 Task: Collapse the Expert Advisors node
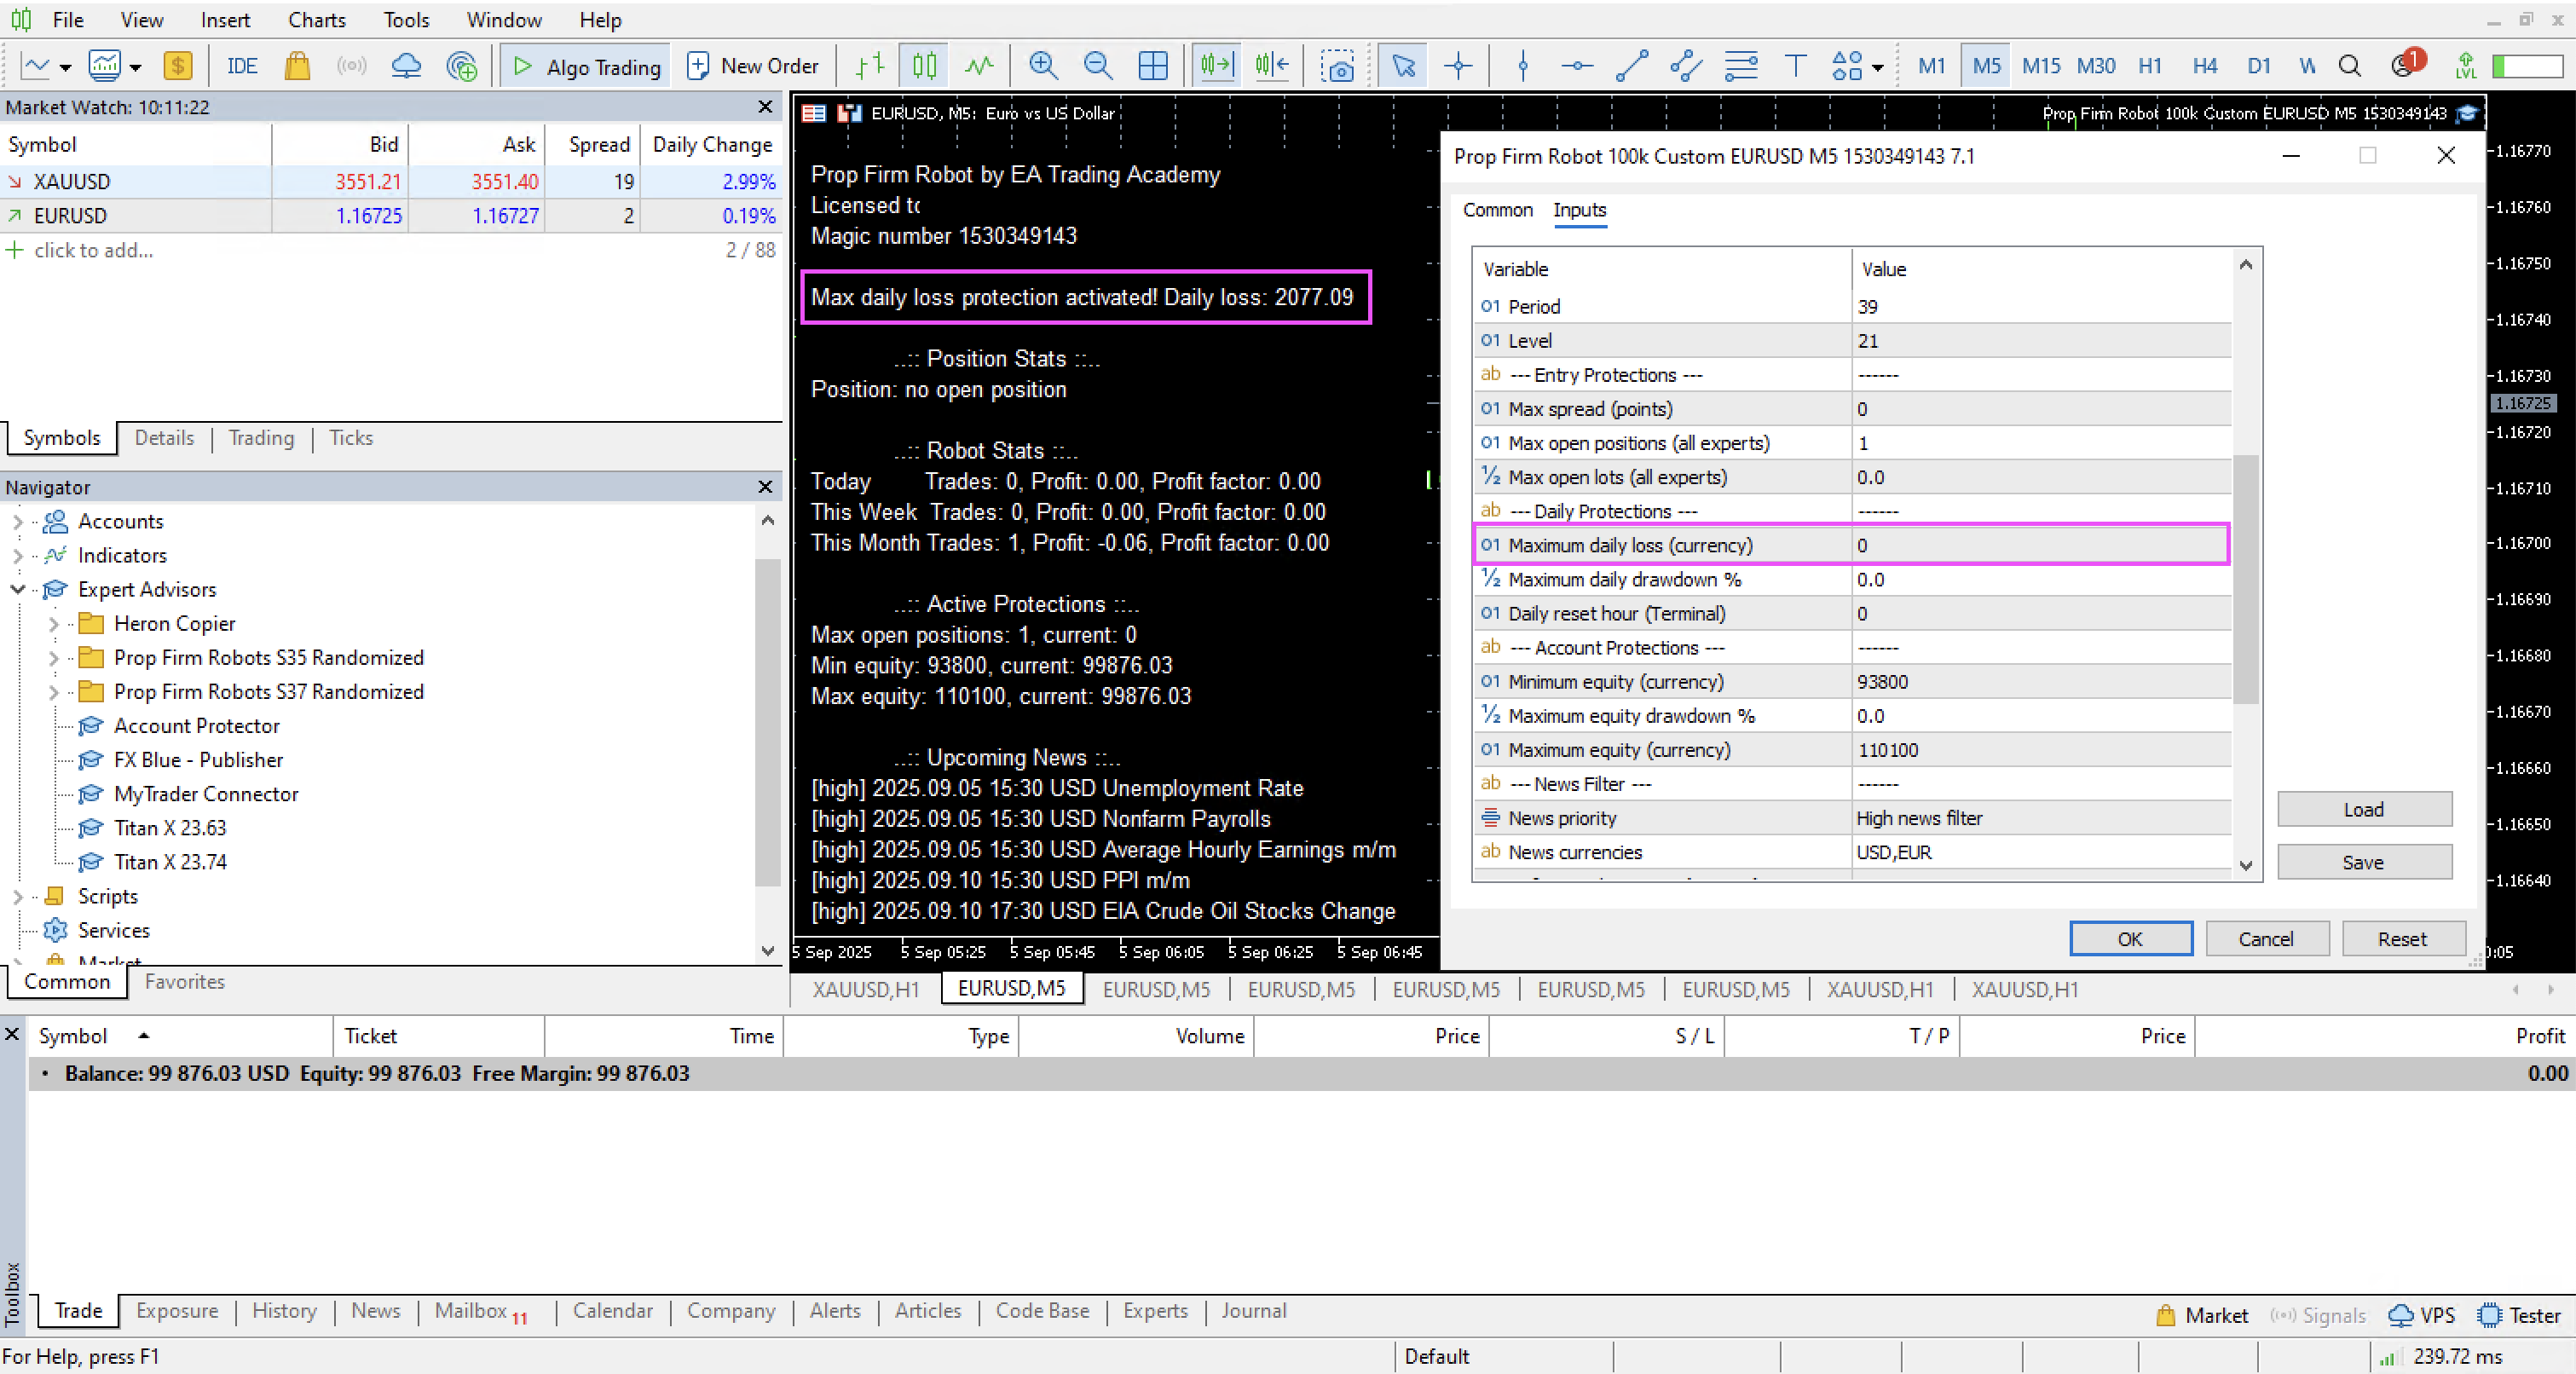pos(17,590)
